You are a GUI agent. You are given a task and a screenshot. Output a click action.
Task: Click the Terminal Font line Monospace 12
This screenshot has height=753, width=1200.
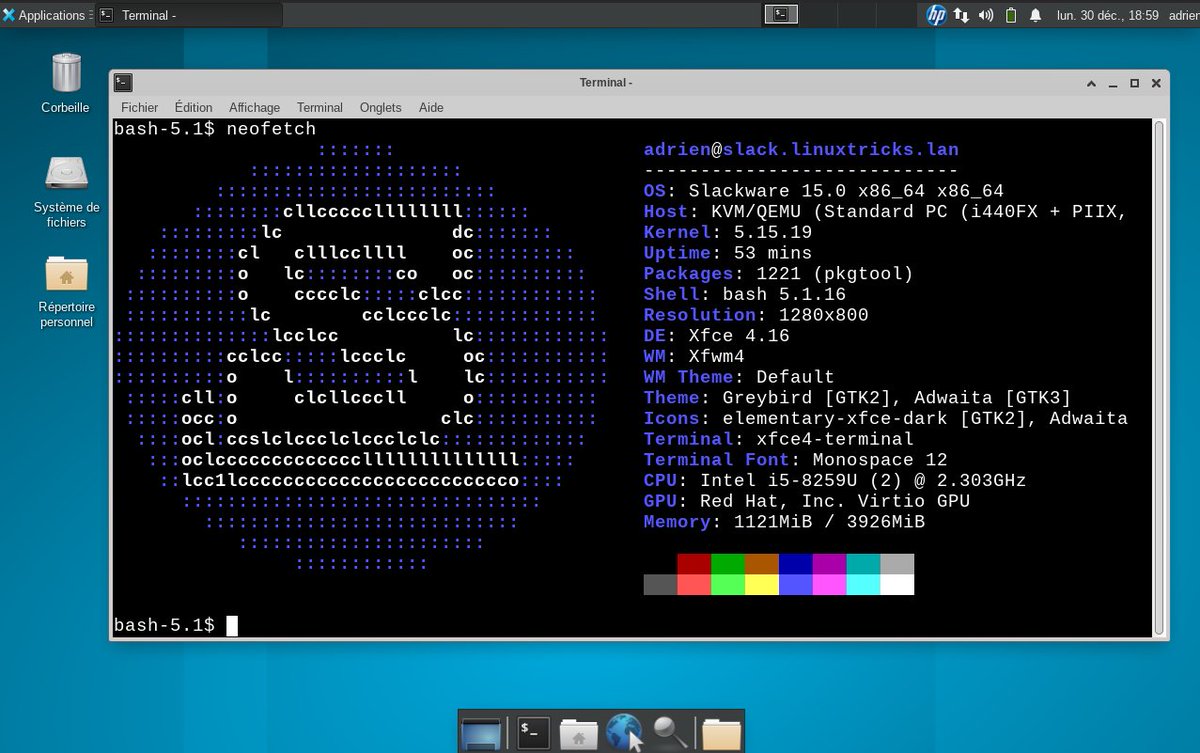(795, 460)
